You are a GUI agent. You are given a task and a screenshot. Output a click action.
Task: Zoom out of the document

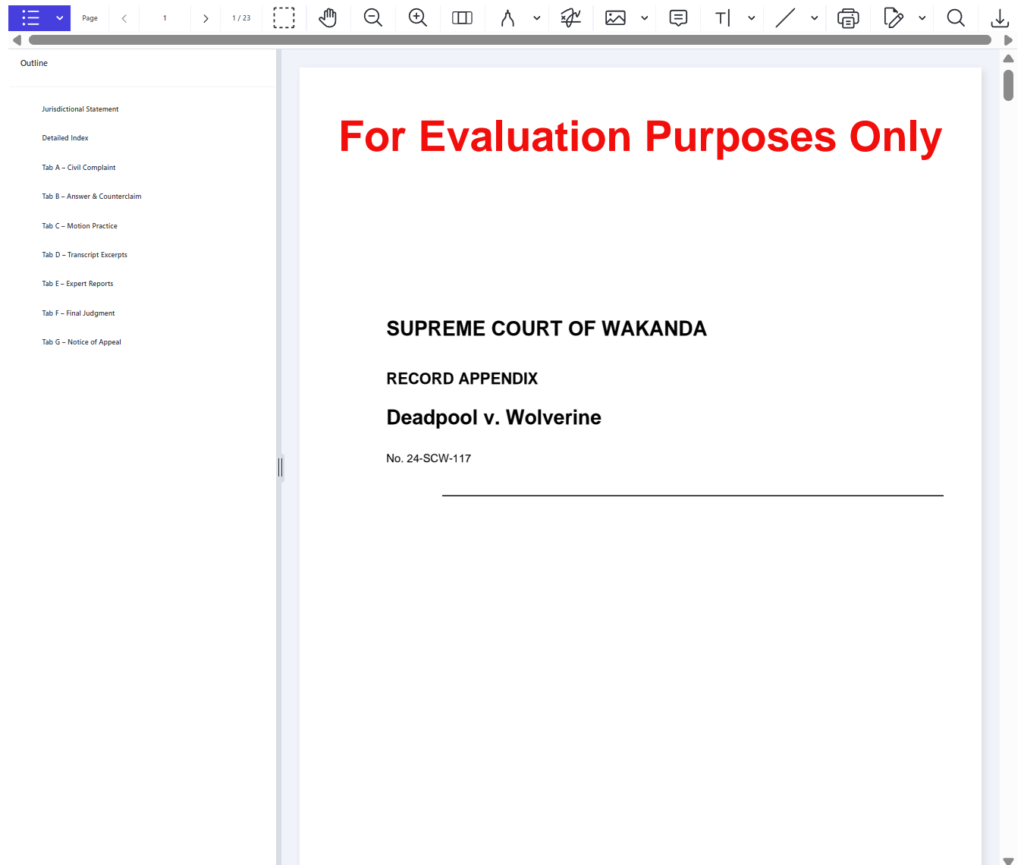[373, 18]
